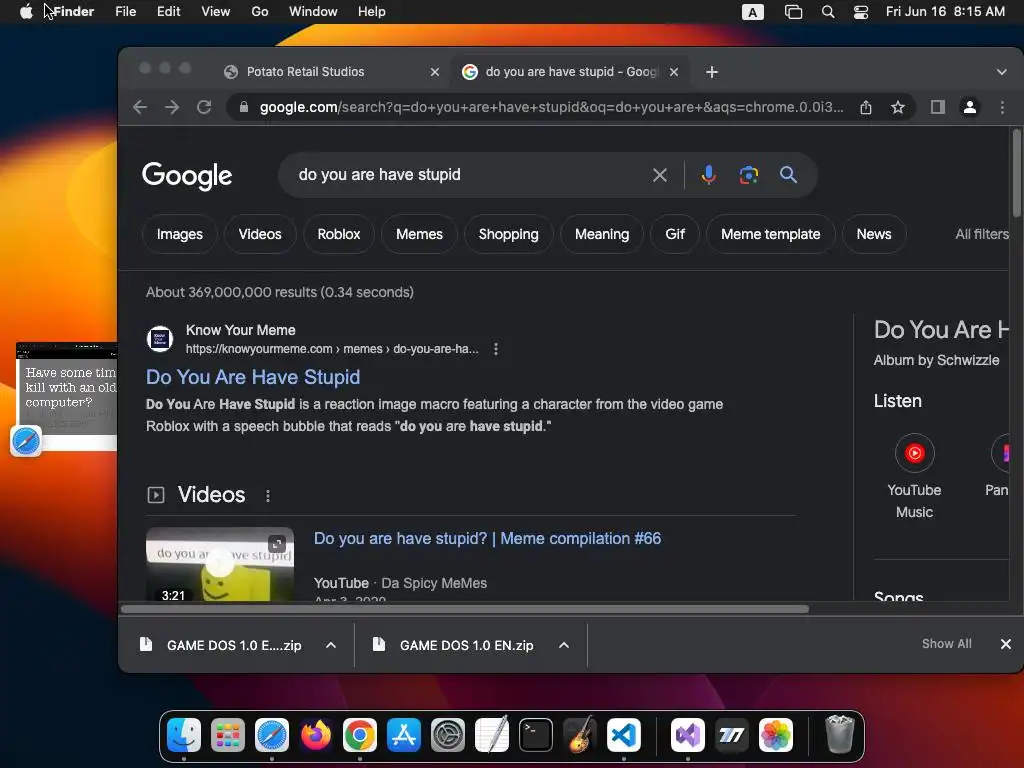Open Google Lens image search
Image resolution: width=1024 pixels, height=768 pixels.
[x=748, y=175]
